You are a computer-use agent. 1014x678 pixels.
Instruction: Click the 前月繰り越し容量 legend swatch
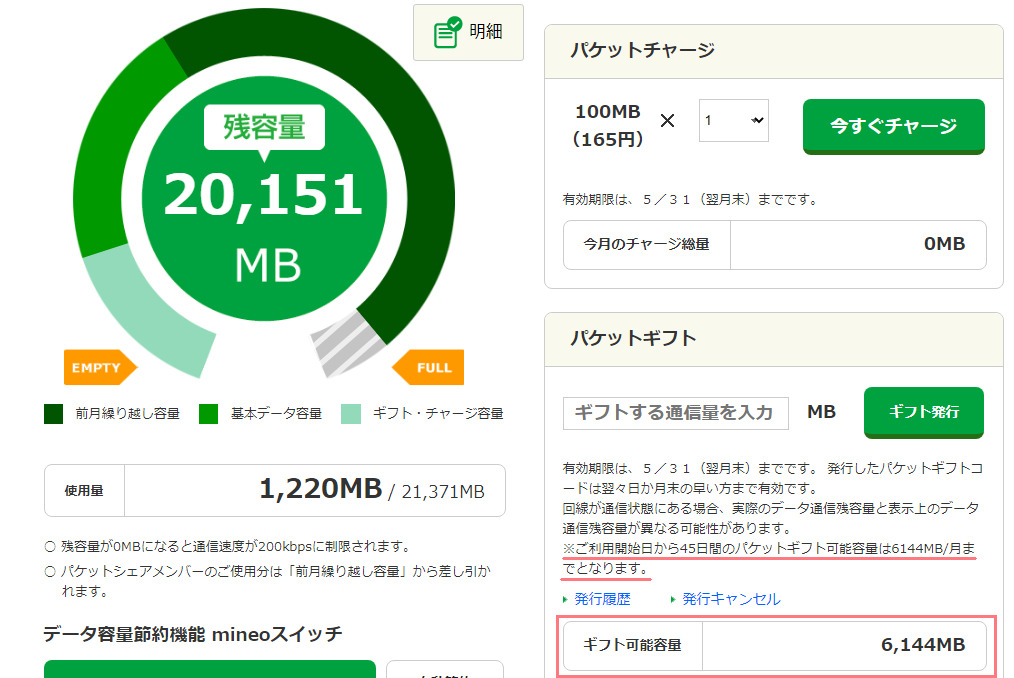54,413
